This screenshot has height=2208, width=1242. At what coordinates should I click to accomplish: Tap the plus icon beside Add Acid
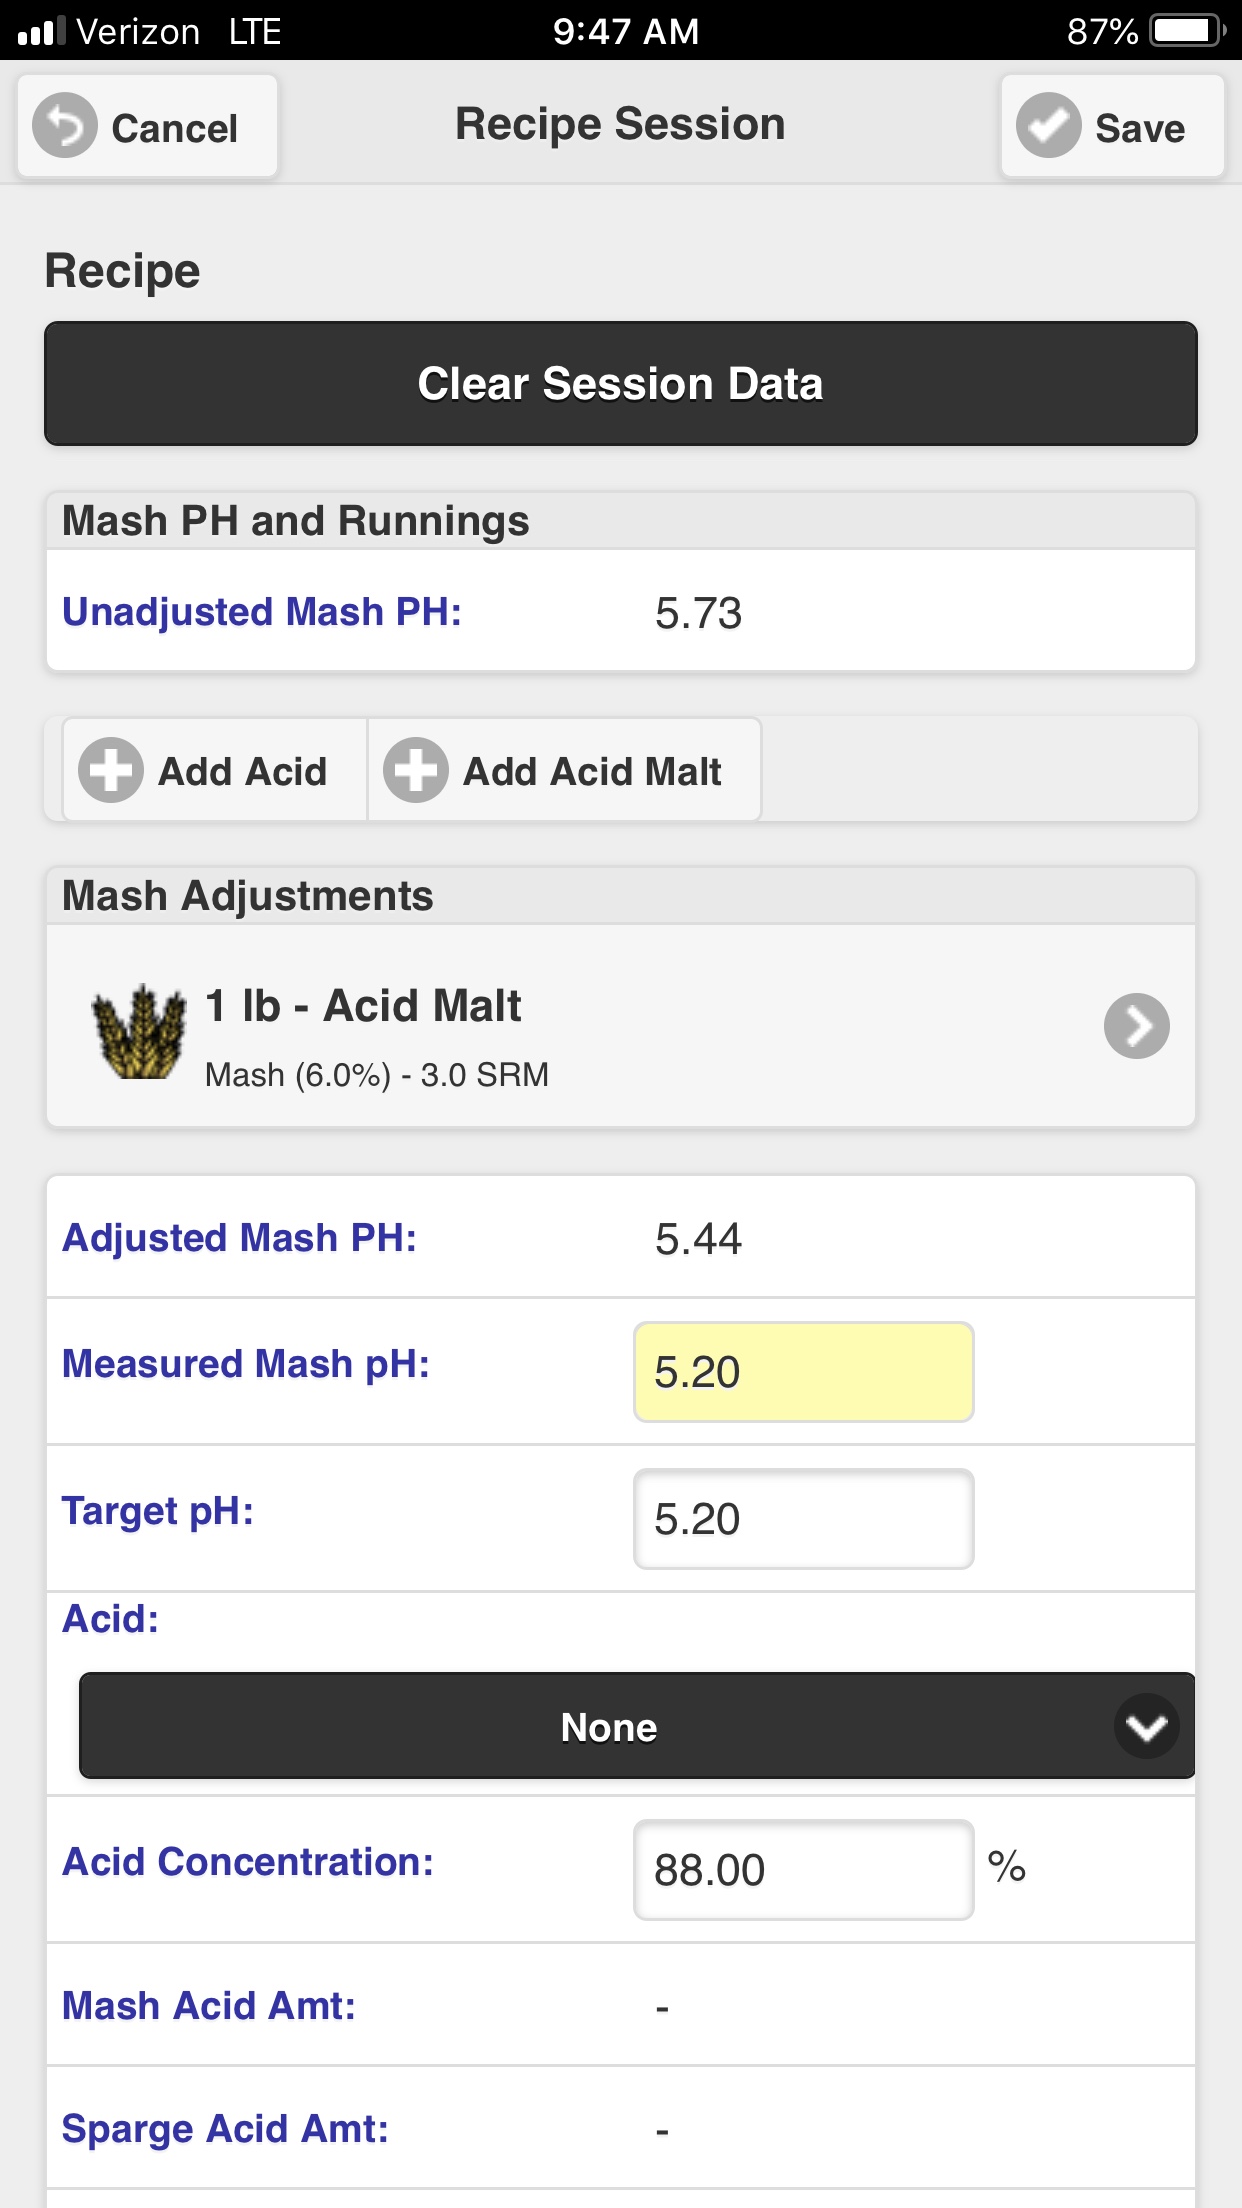point(111,770)
